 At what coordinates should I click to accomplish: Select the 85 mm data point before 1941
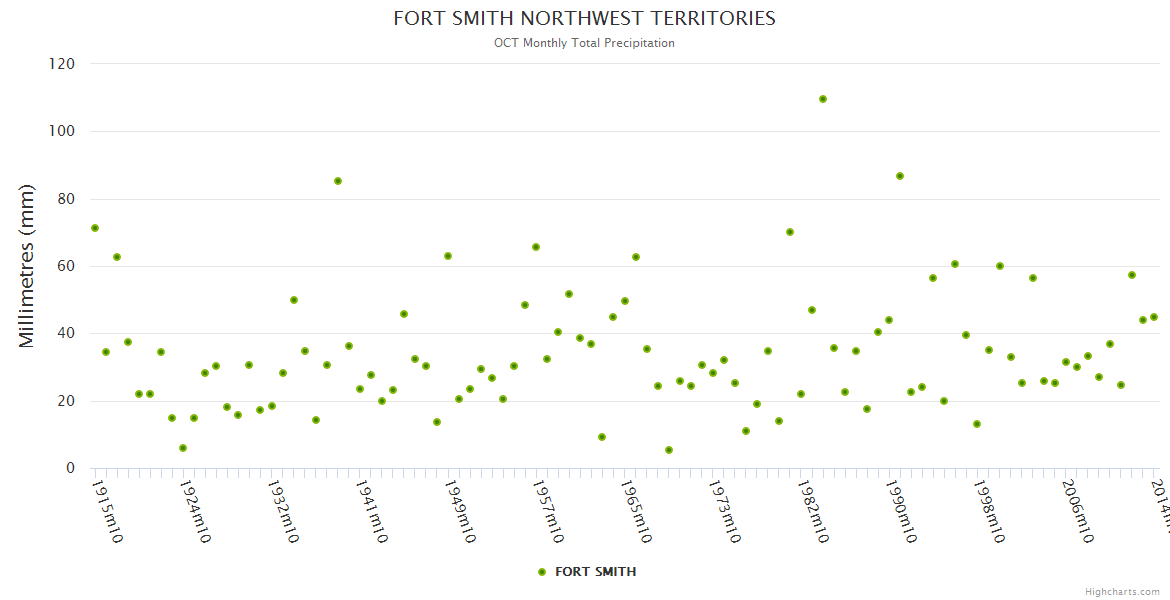338,181
